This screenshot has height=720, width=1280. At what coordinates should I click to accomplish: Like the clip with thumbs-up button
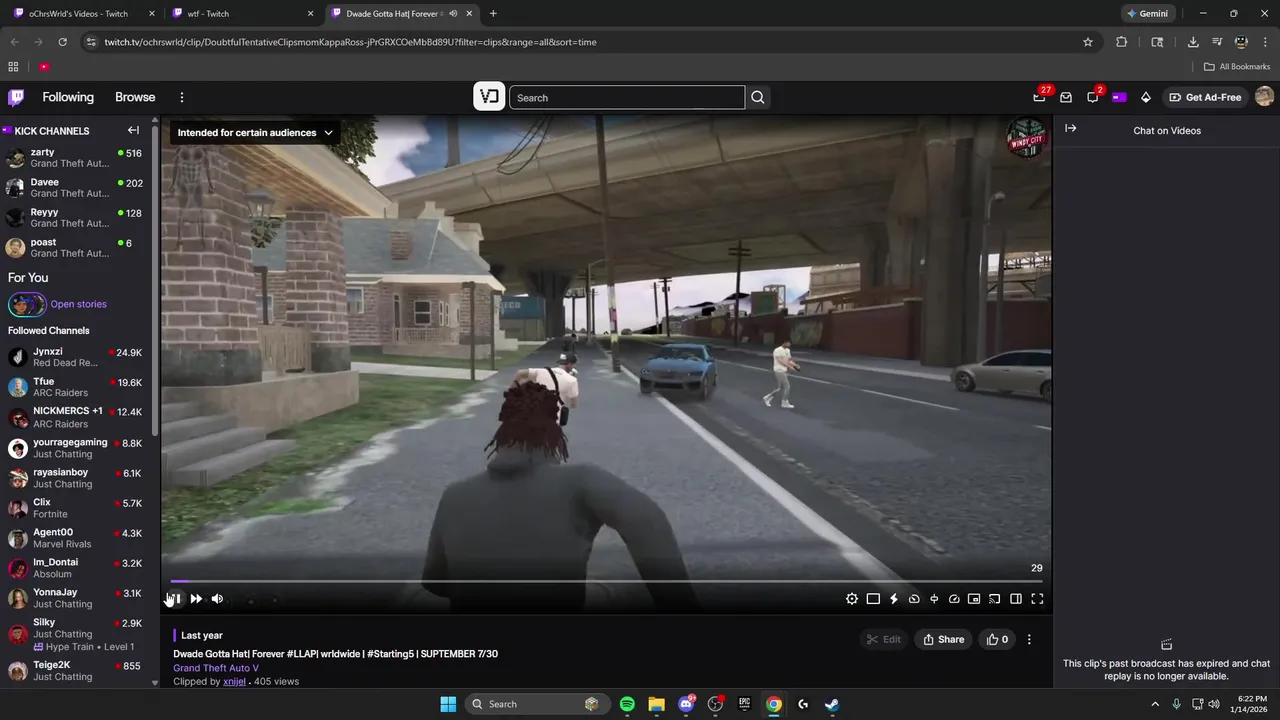(x=997, y=639)
